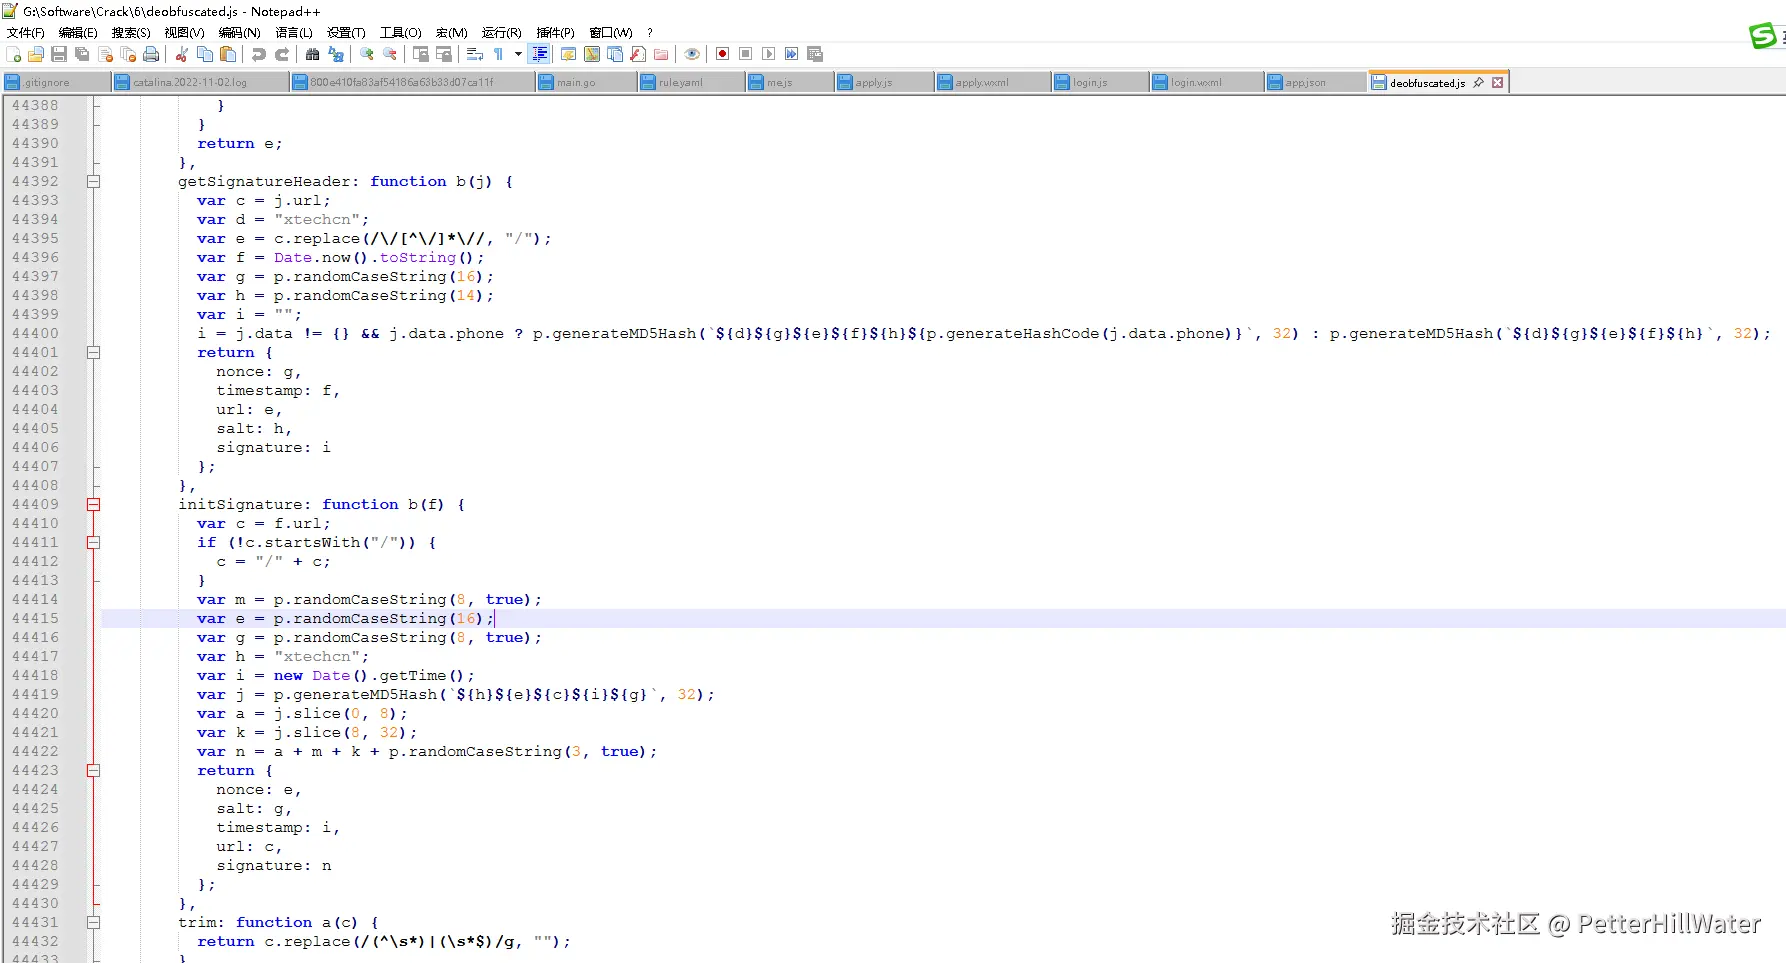Redo the last undone edit
The width and height of the screenshot is (1786, 963).
pos(282,54)
